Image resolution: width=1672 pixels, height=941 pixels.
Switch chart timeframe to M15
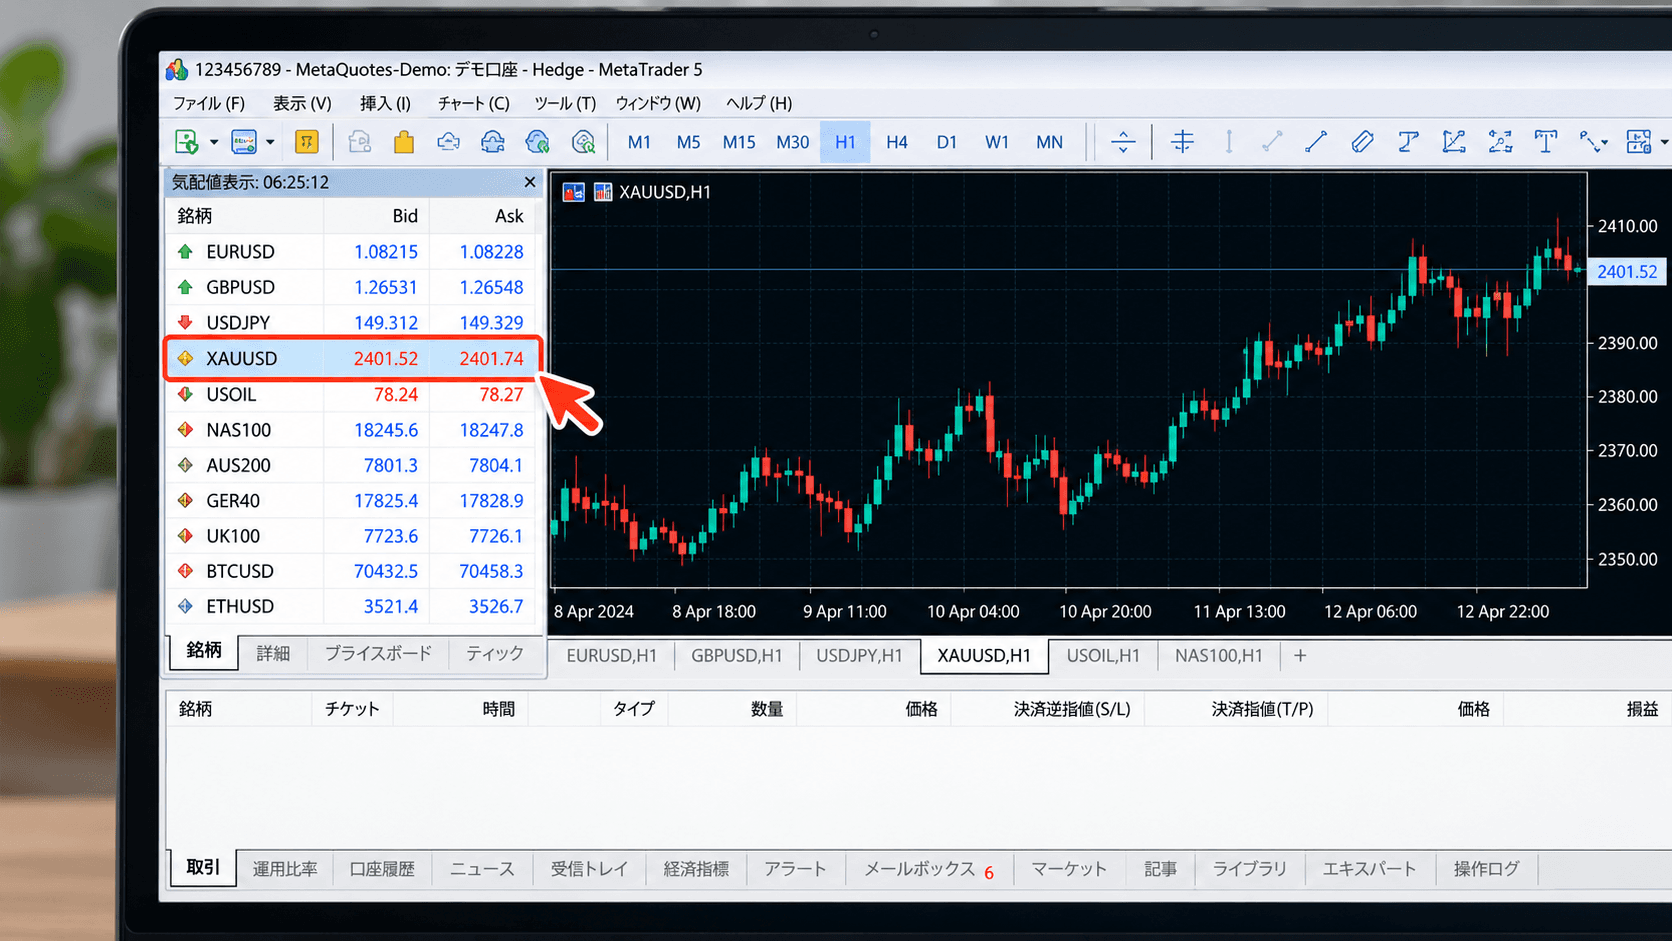click(739, 142)
